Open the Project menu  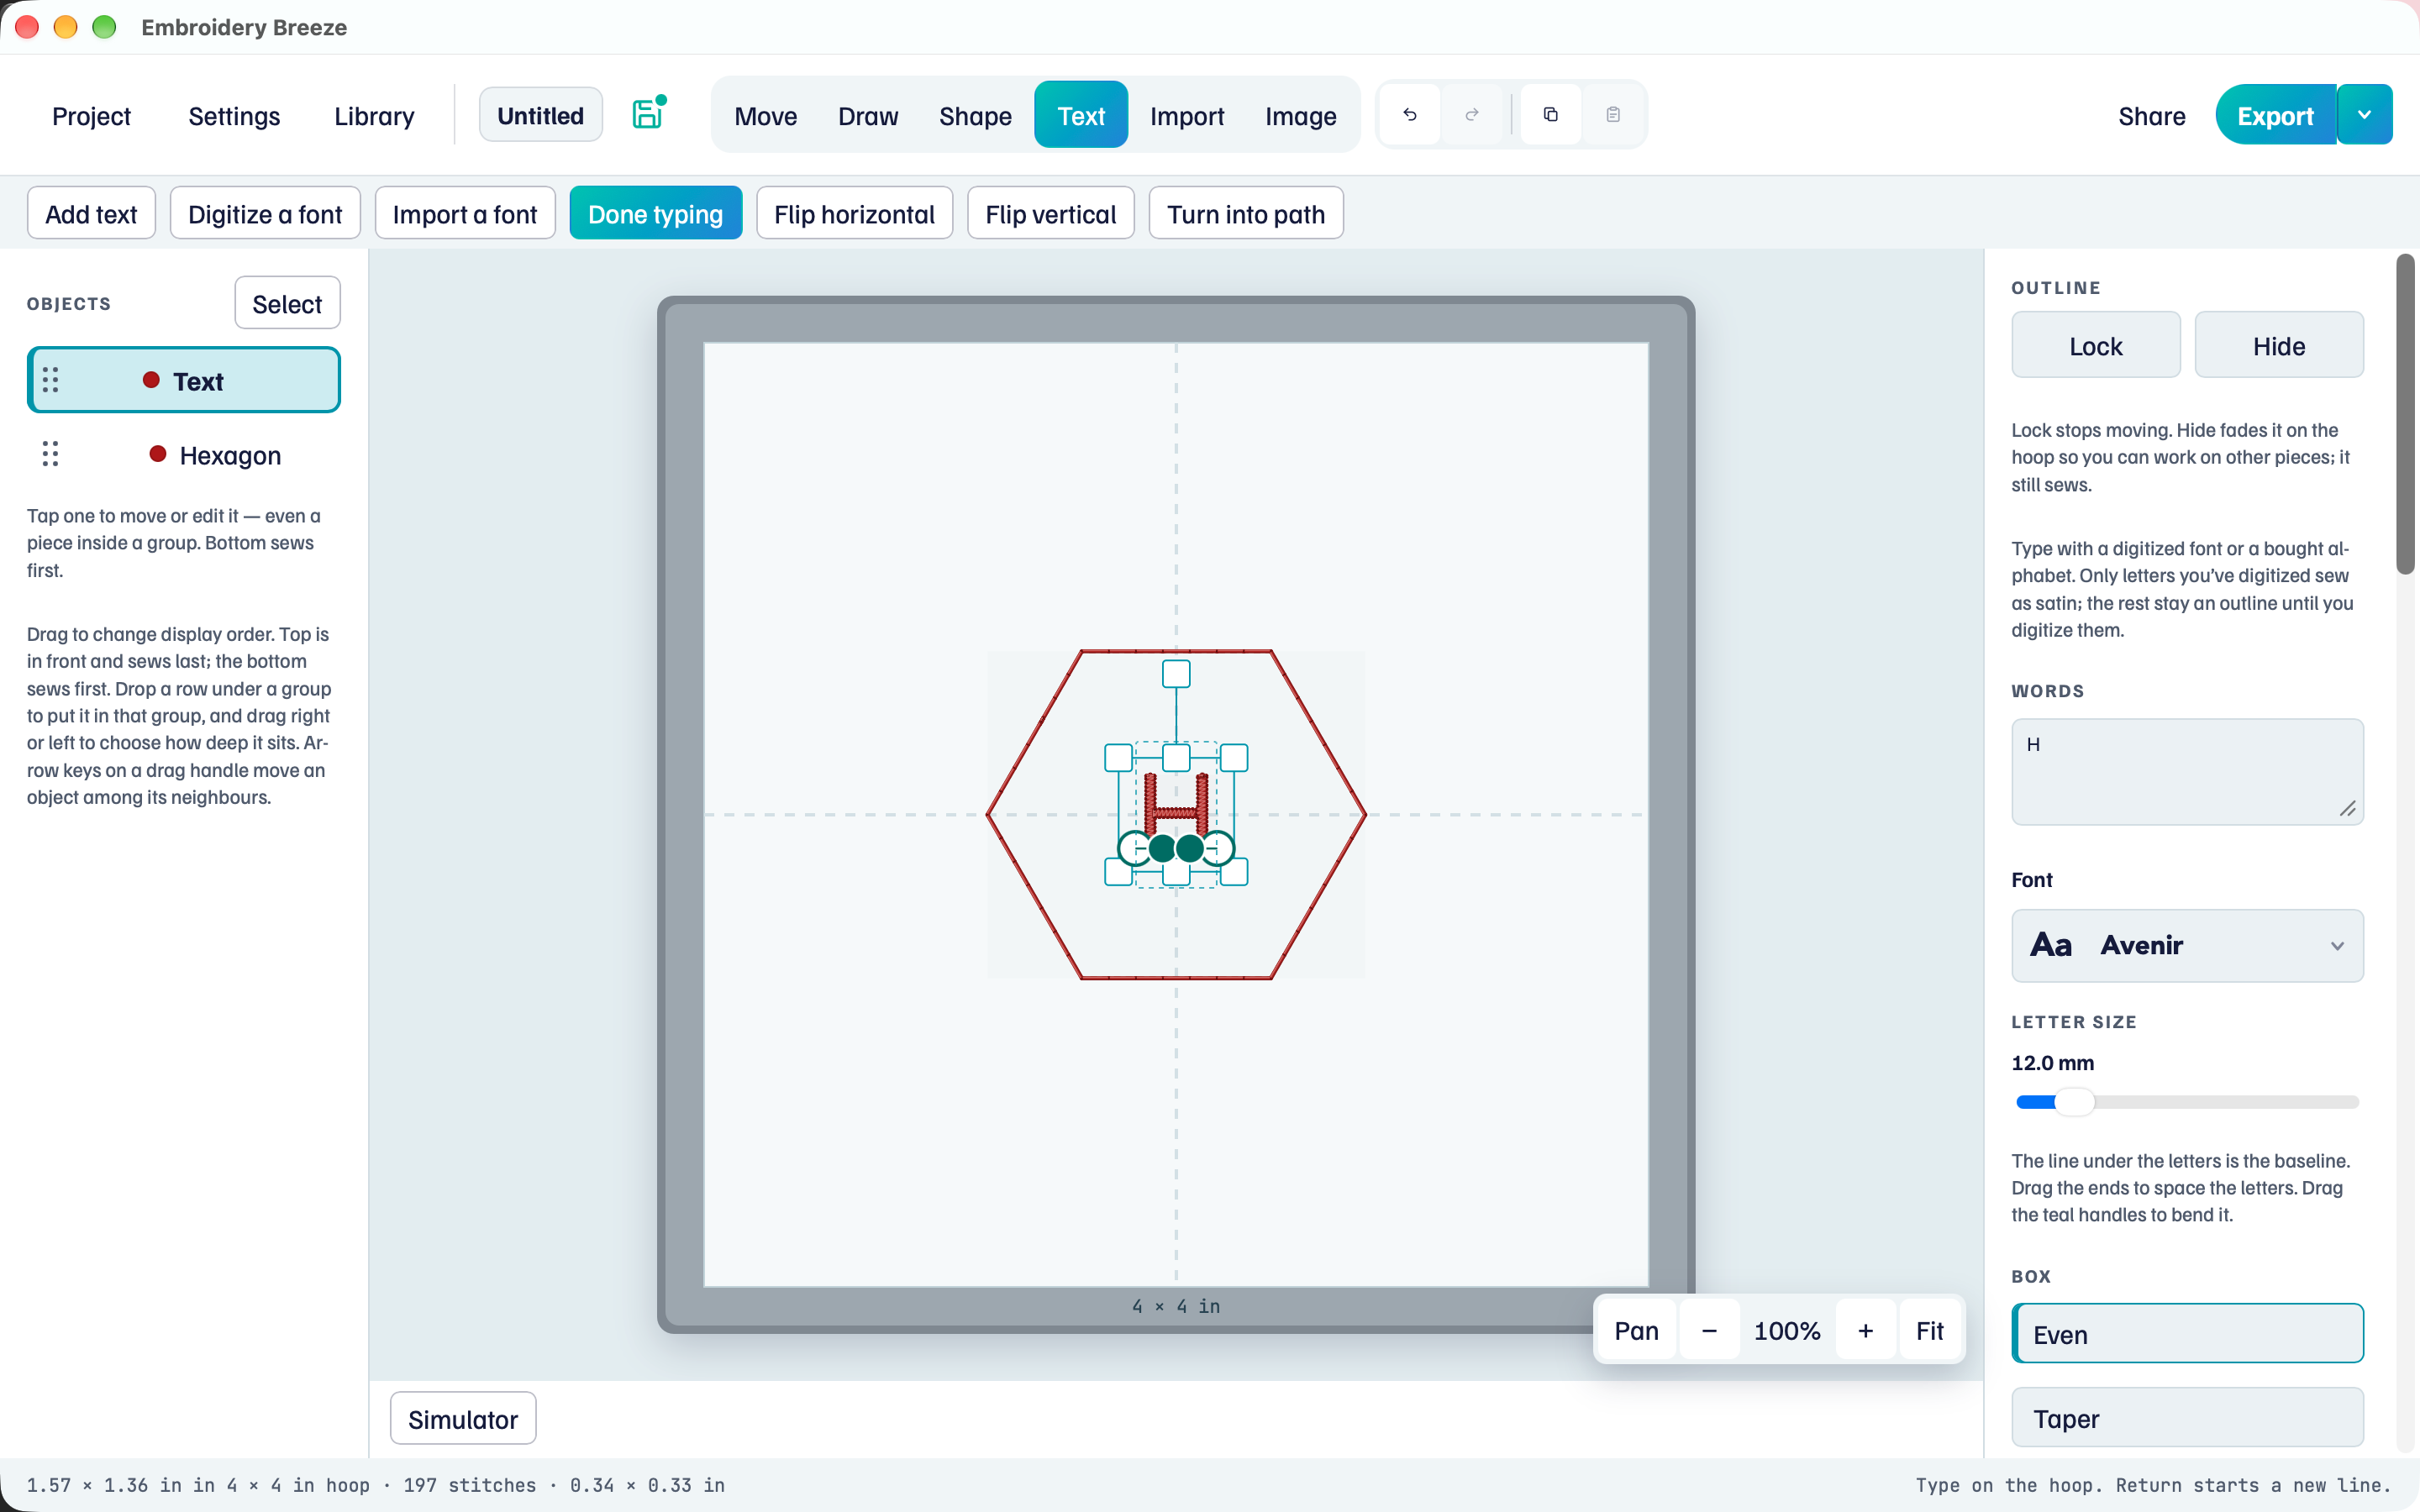(x=91, y=116)
